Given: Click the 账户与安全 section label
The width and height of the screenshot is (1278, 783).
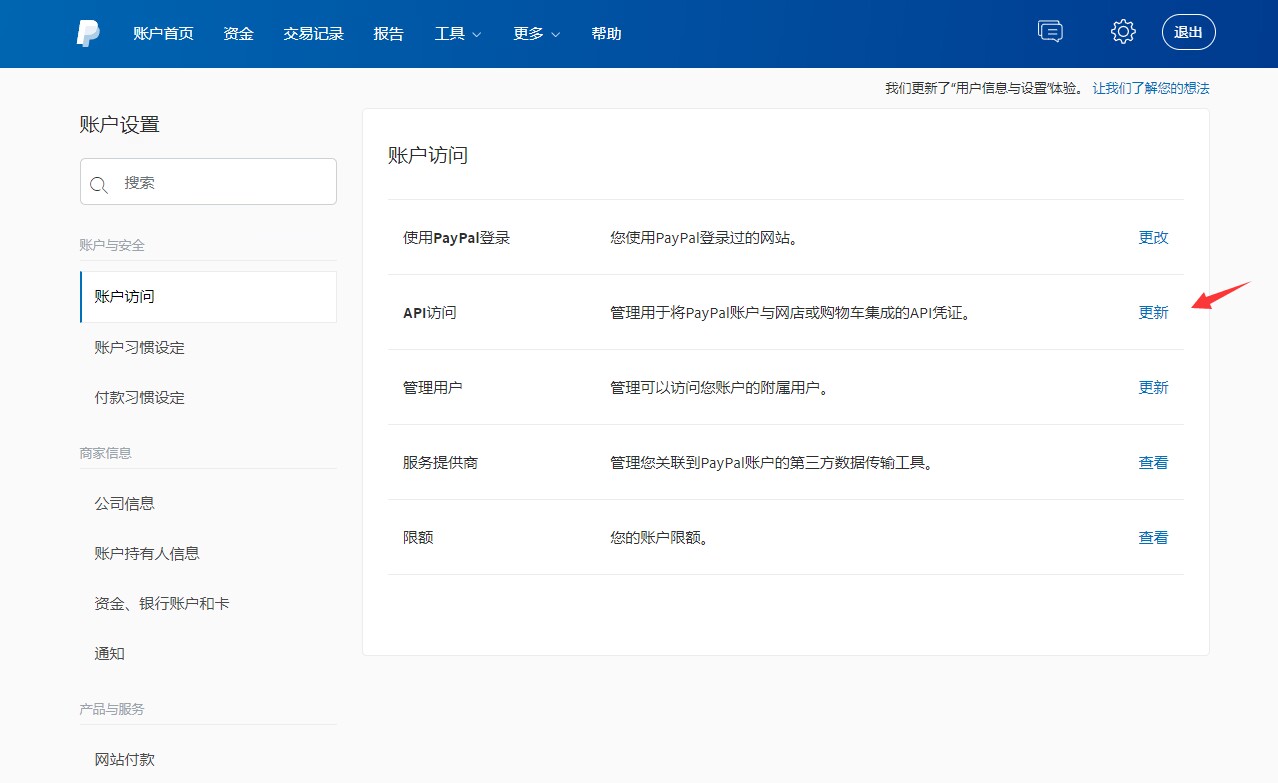Looking at the screenshot, I should tap(112, 245).
